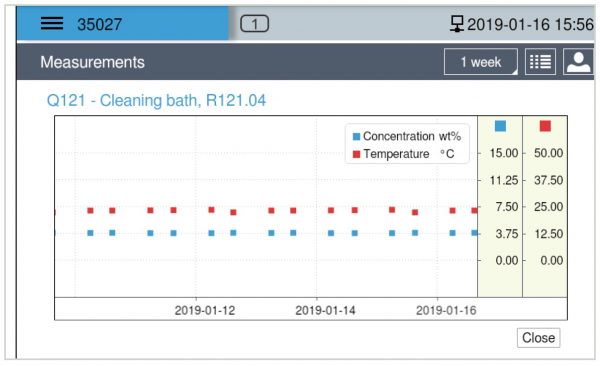Click the 2019-01-16 date axis marker
The height and width of the screenshot is (366, 600).
(446, 310)
